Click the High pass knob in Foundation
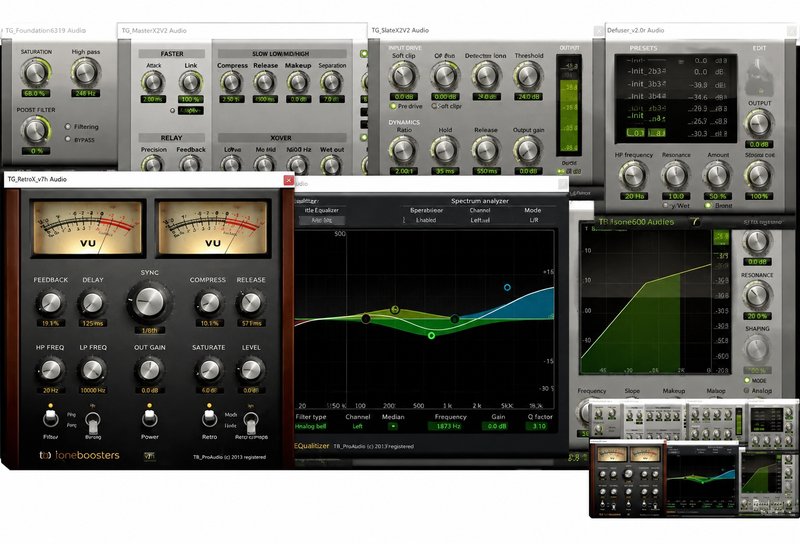The width and height of the screenshot is (800, 544). 85,72
